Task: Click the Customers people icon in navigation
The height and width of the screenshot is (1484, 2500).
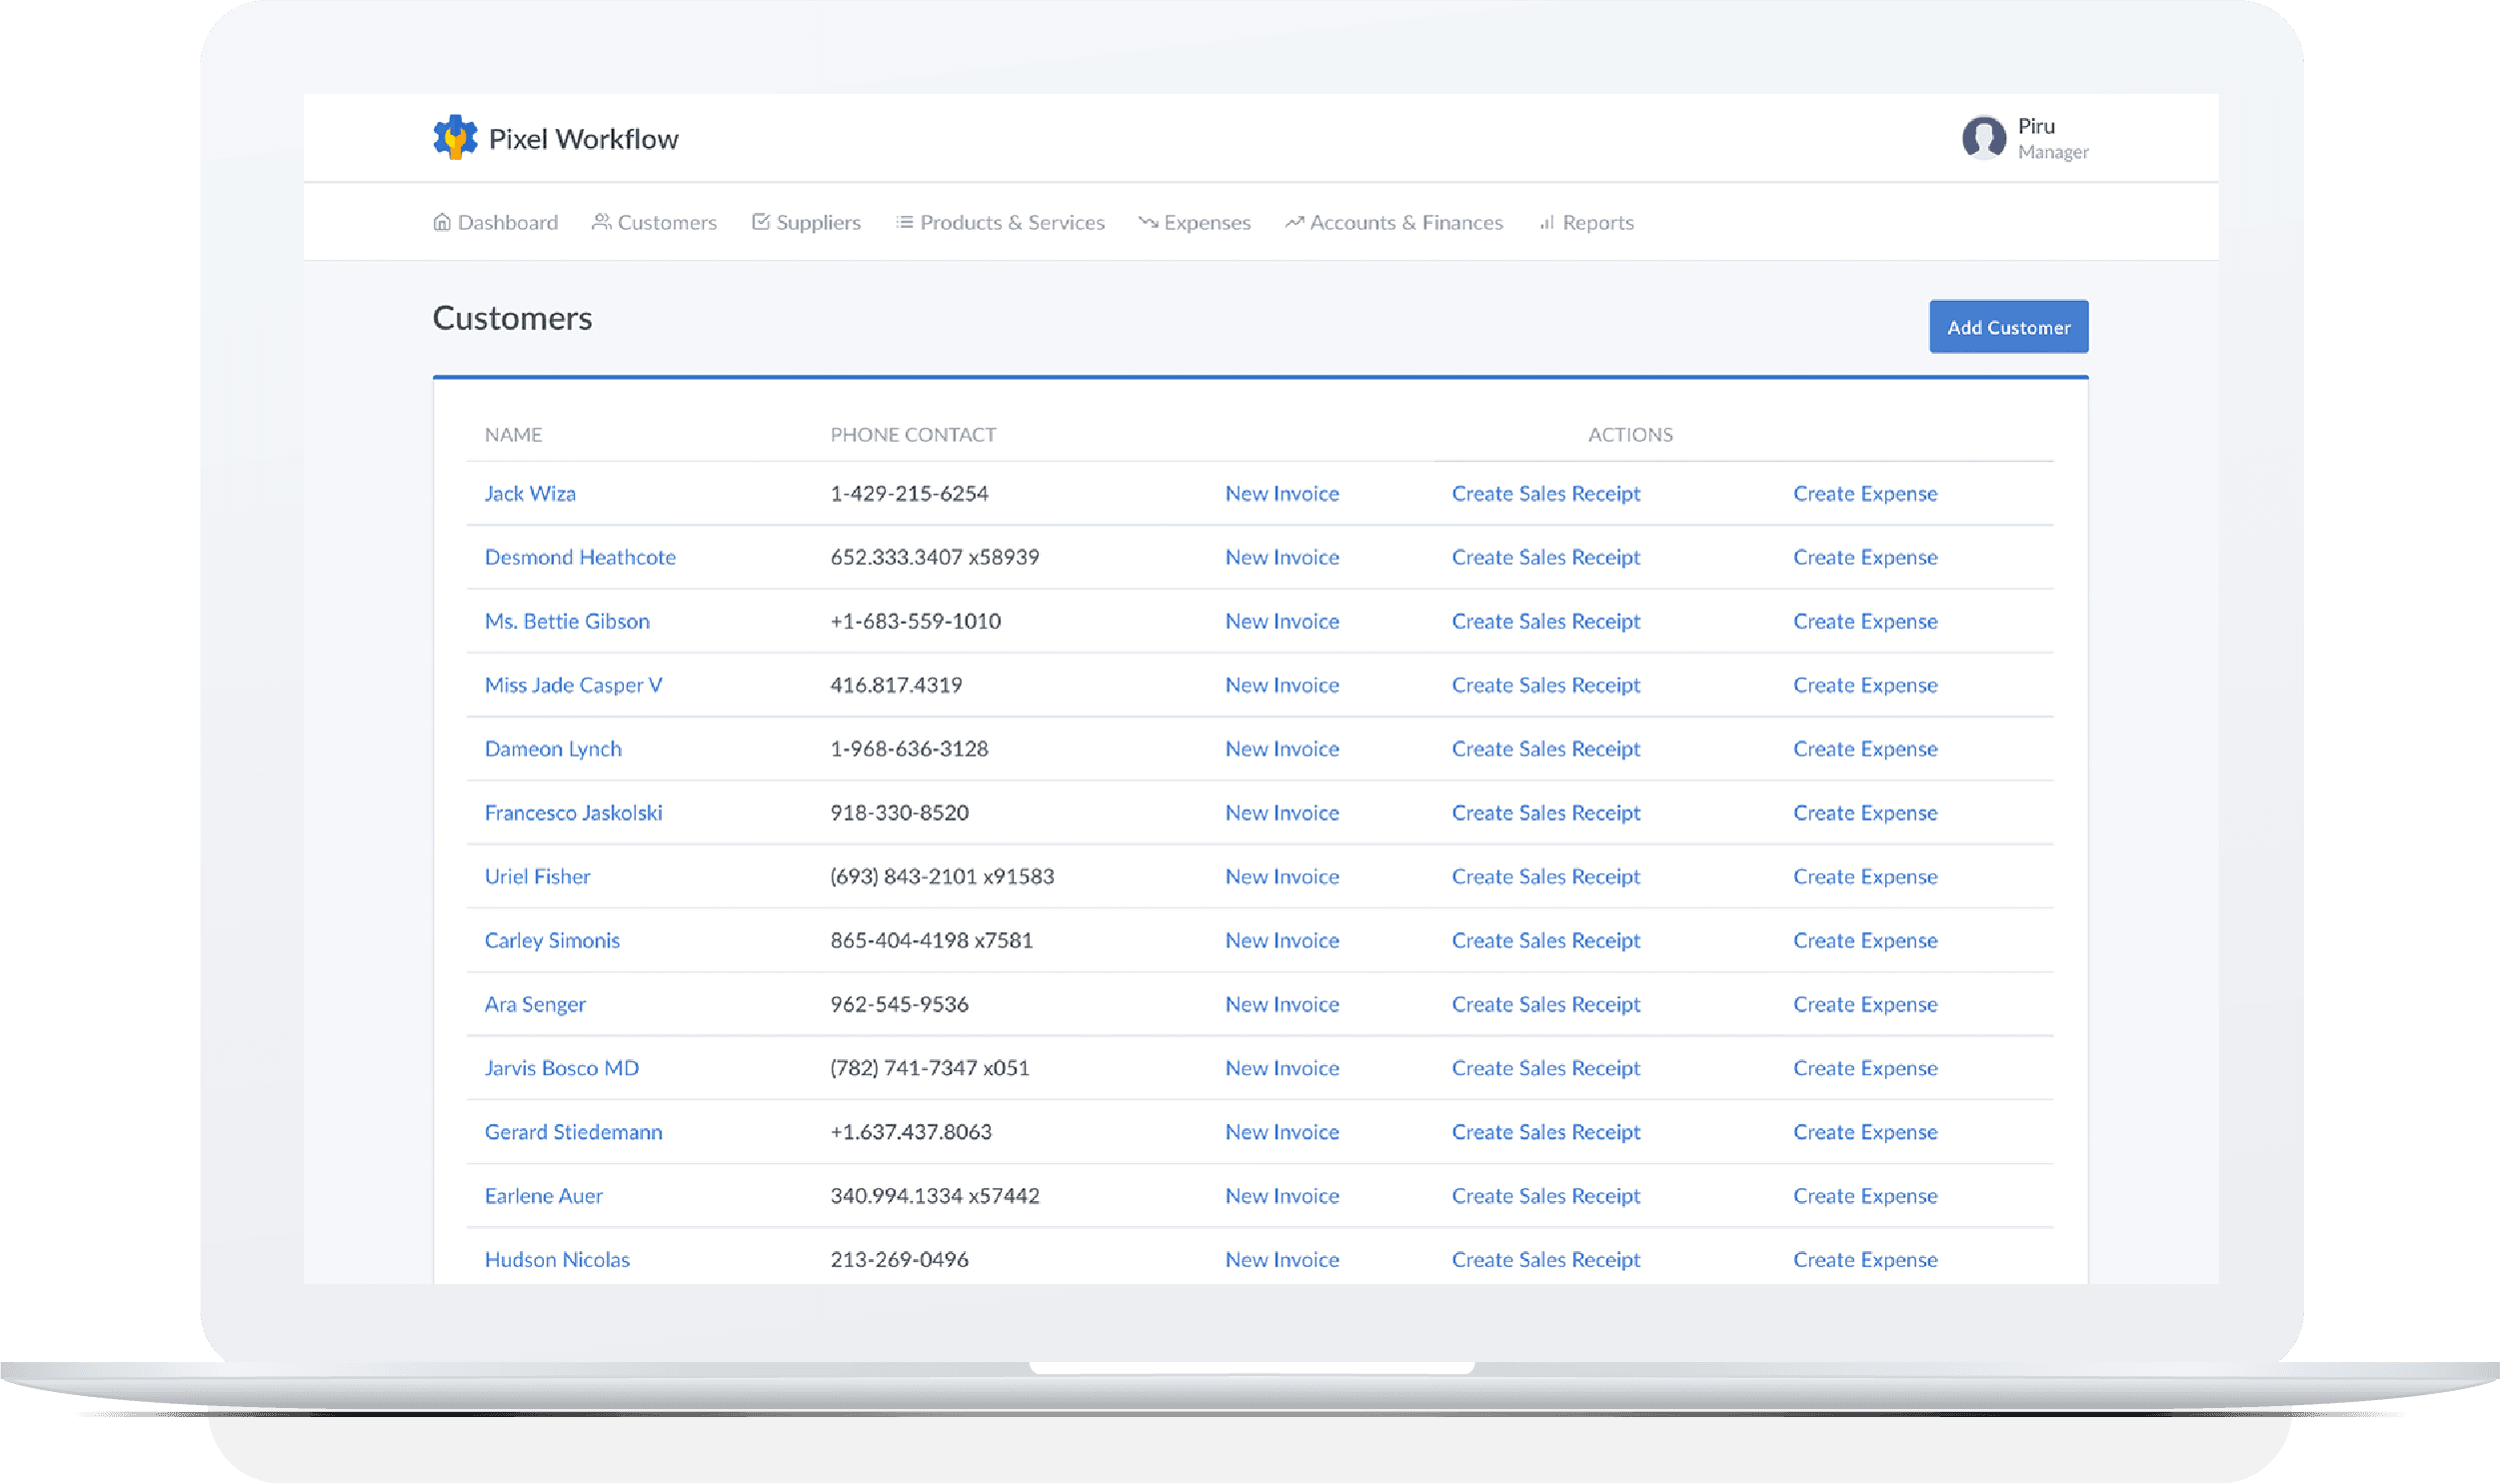Action: 601,222
